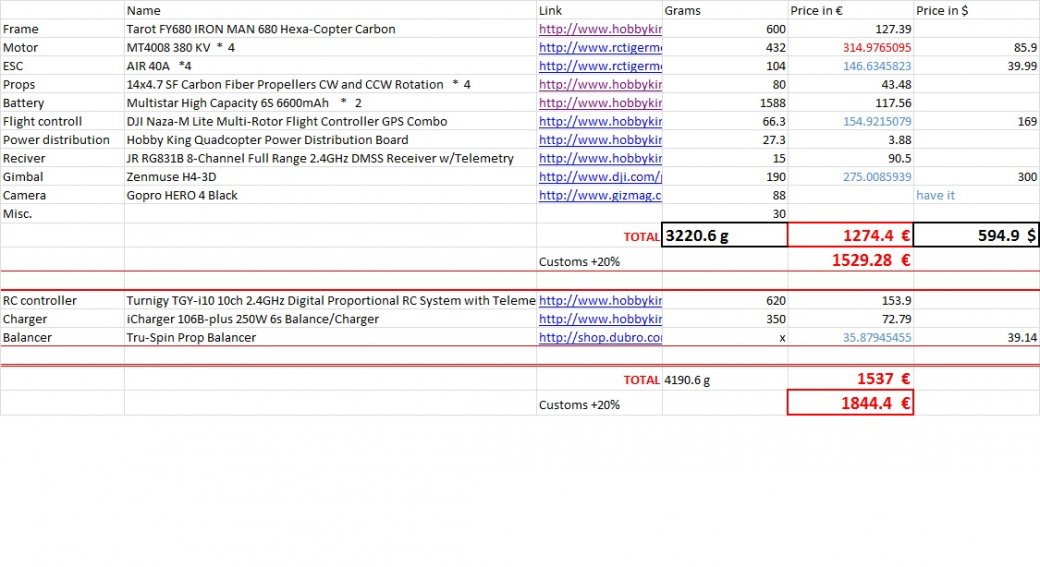Click the '3220.6 g' total weight cell
Viewport: 1040px width, 567px height.
(x=725, y=235)
